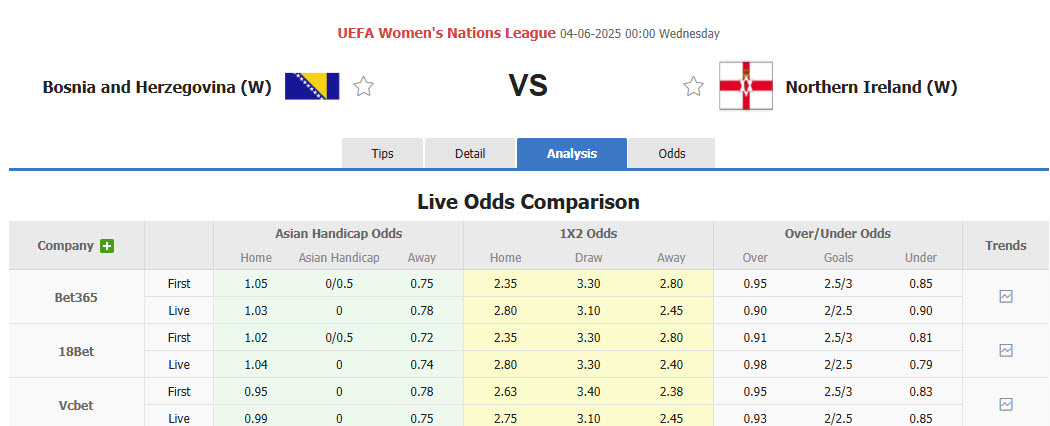Select the Analysis tab
The height and width of the screenshot is (426, 1050).
(572, 153)
